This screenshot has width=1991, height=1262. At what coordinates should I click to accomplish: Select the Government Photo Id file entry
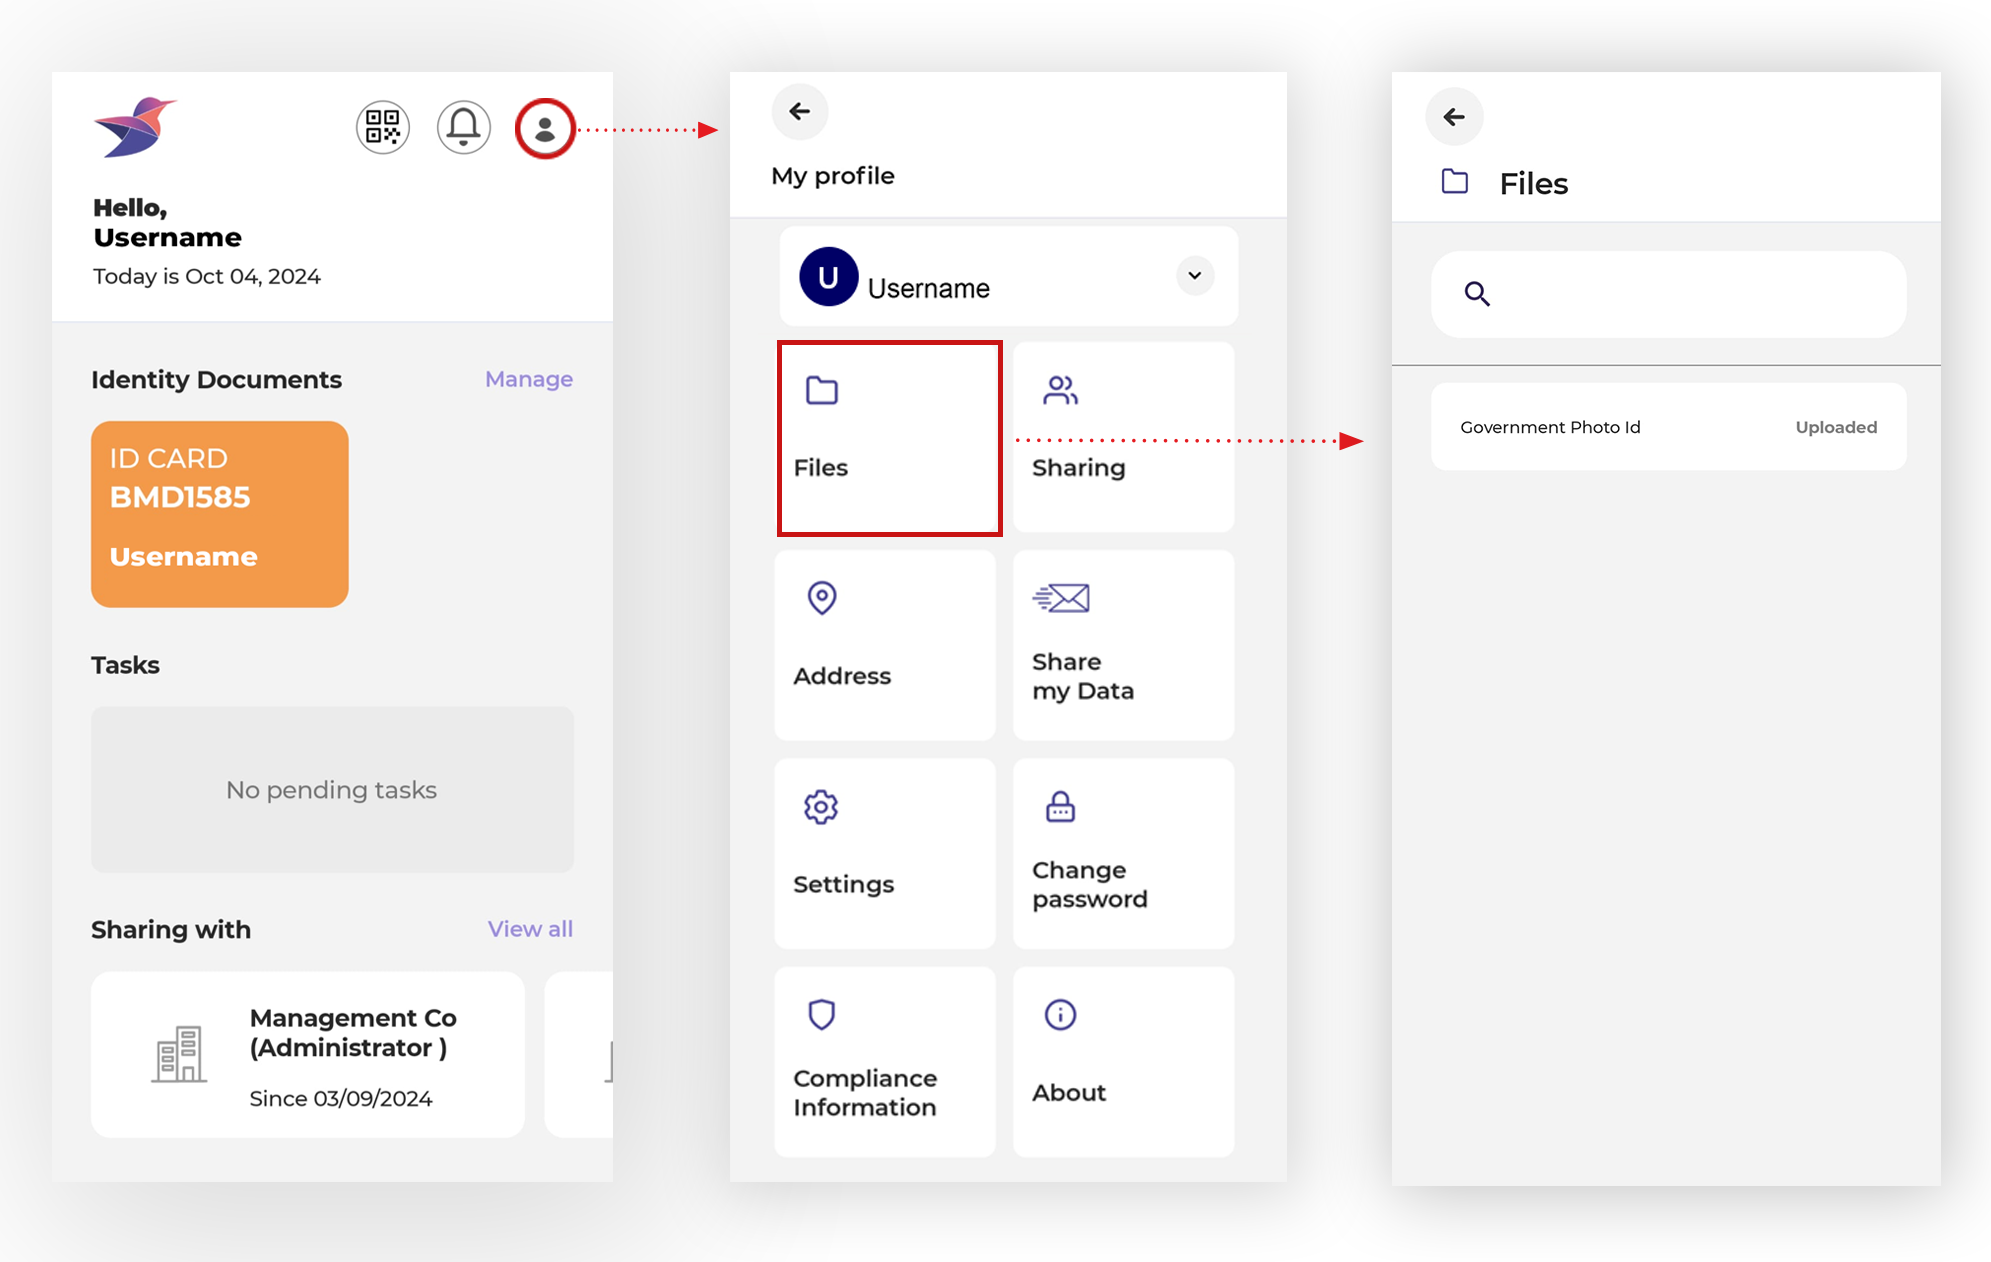[x=1666, y=427]
